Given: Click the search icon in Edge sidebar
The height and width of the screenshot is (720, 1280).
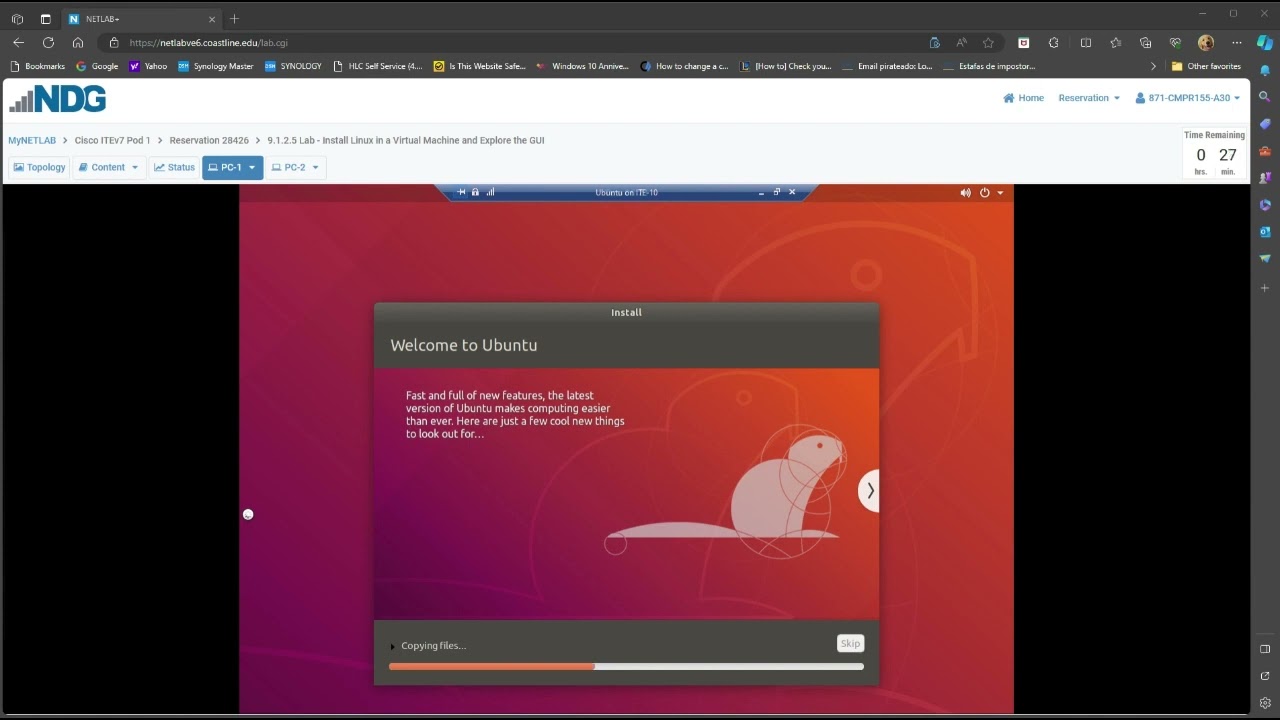Looking at the screenshot, I should click(1265, 97).
